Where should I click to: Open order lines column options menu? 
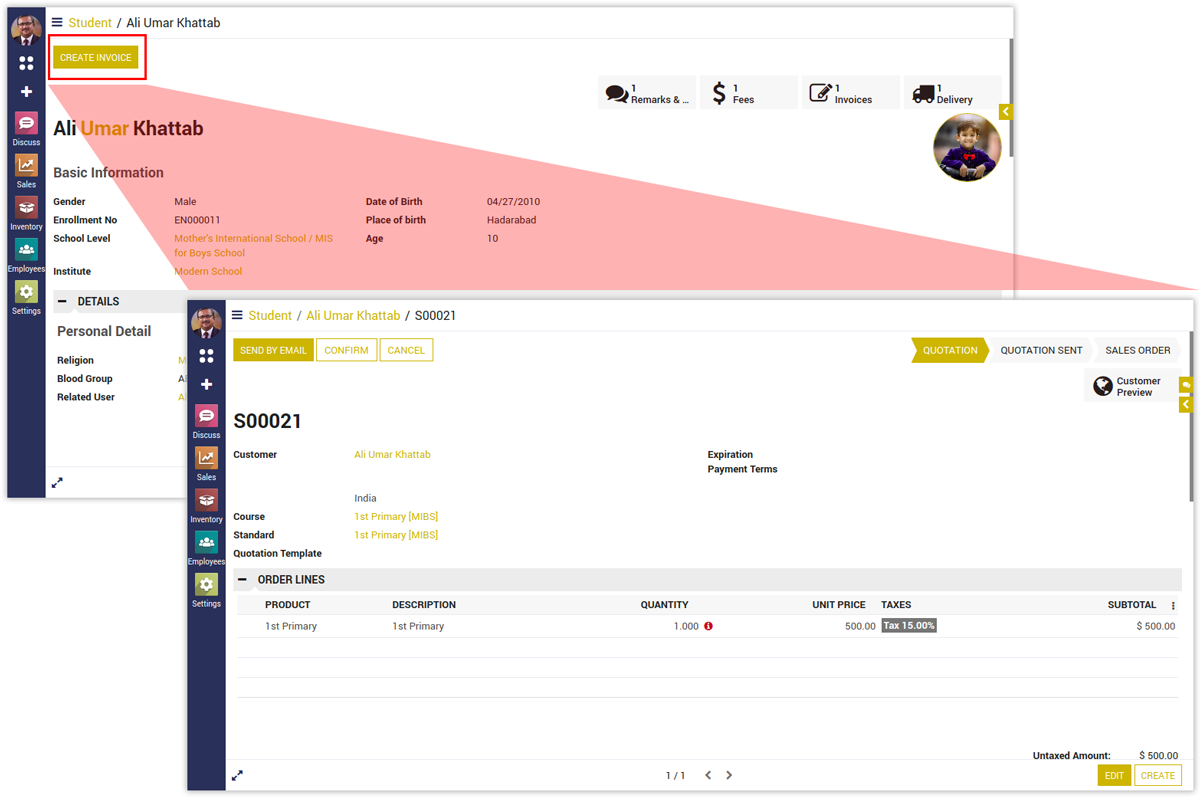(1173, 606)
